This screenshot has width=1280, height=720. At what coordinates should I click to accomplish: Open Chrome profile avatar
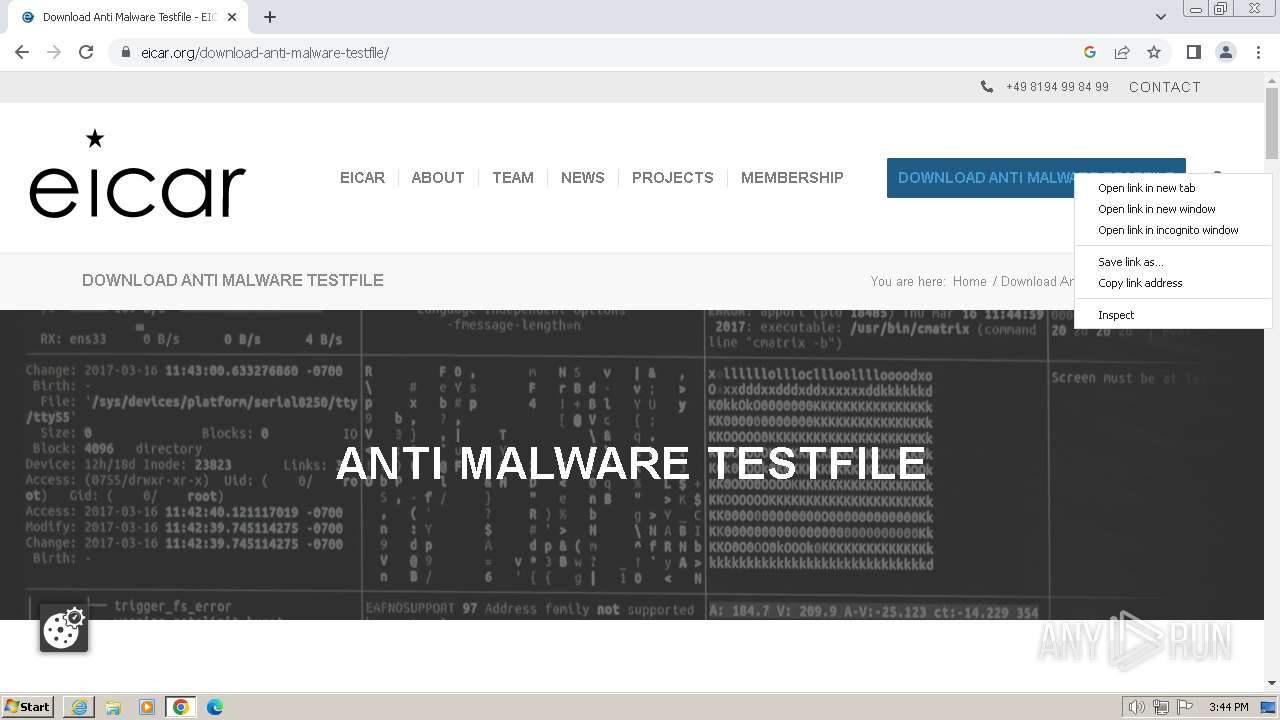click(1226, 52)
